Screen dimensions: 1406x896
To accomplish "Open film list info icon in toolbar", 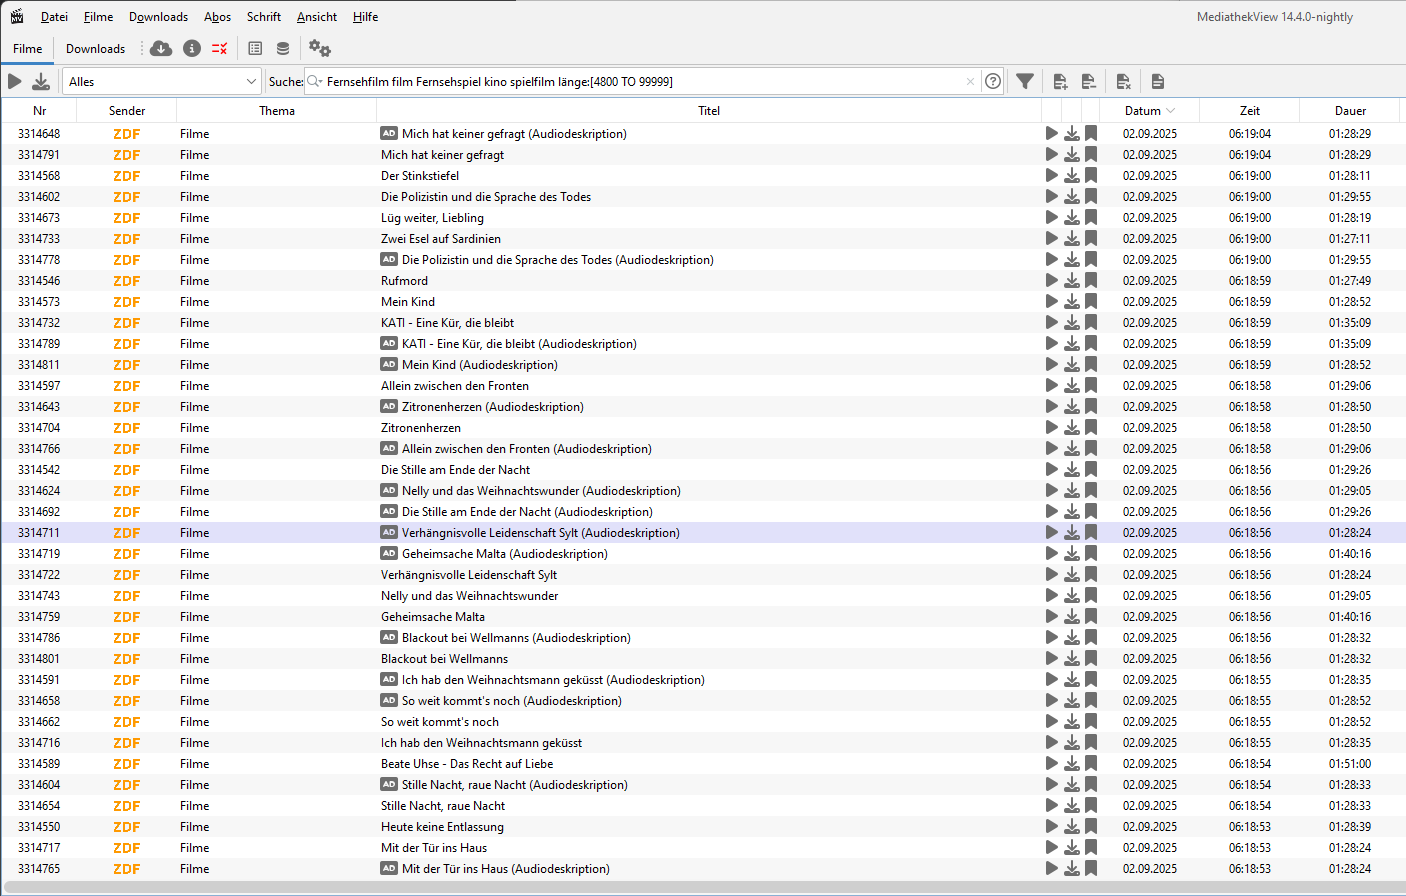I will [192, 48].
